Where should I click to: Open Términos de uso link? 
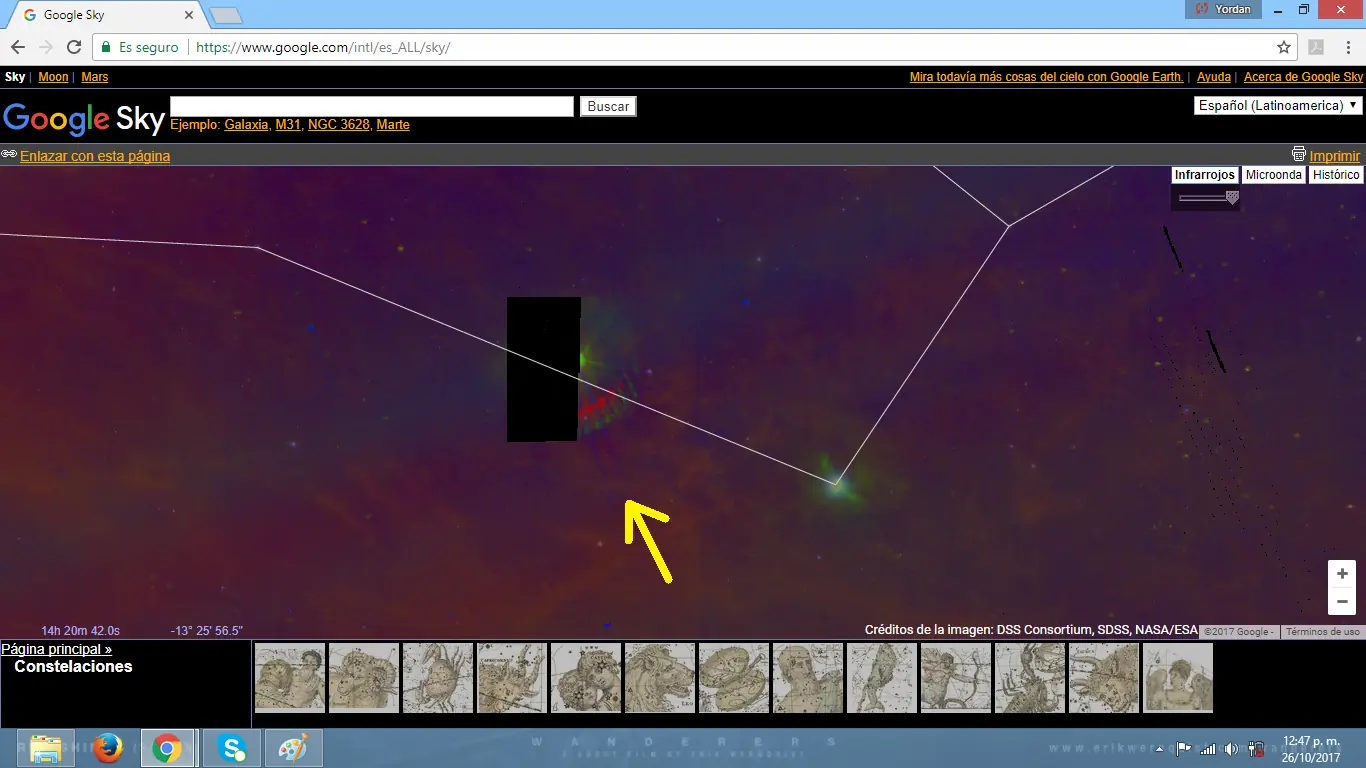click(1322, 632)
